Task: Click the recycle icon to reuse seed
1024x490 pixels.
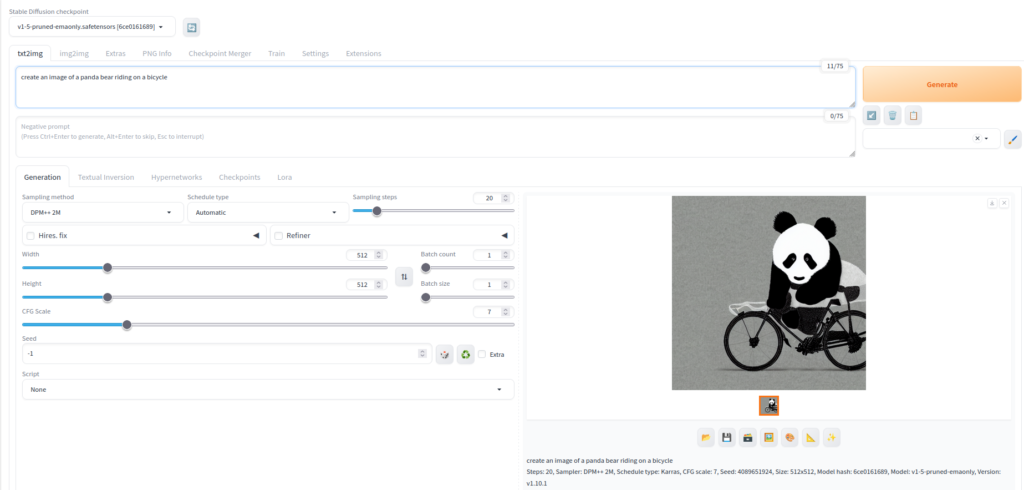Action: [465, 354]
